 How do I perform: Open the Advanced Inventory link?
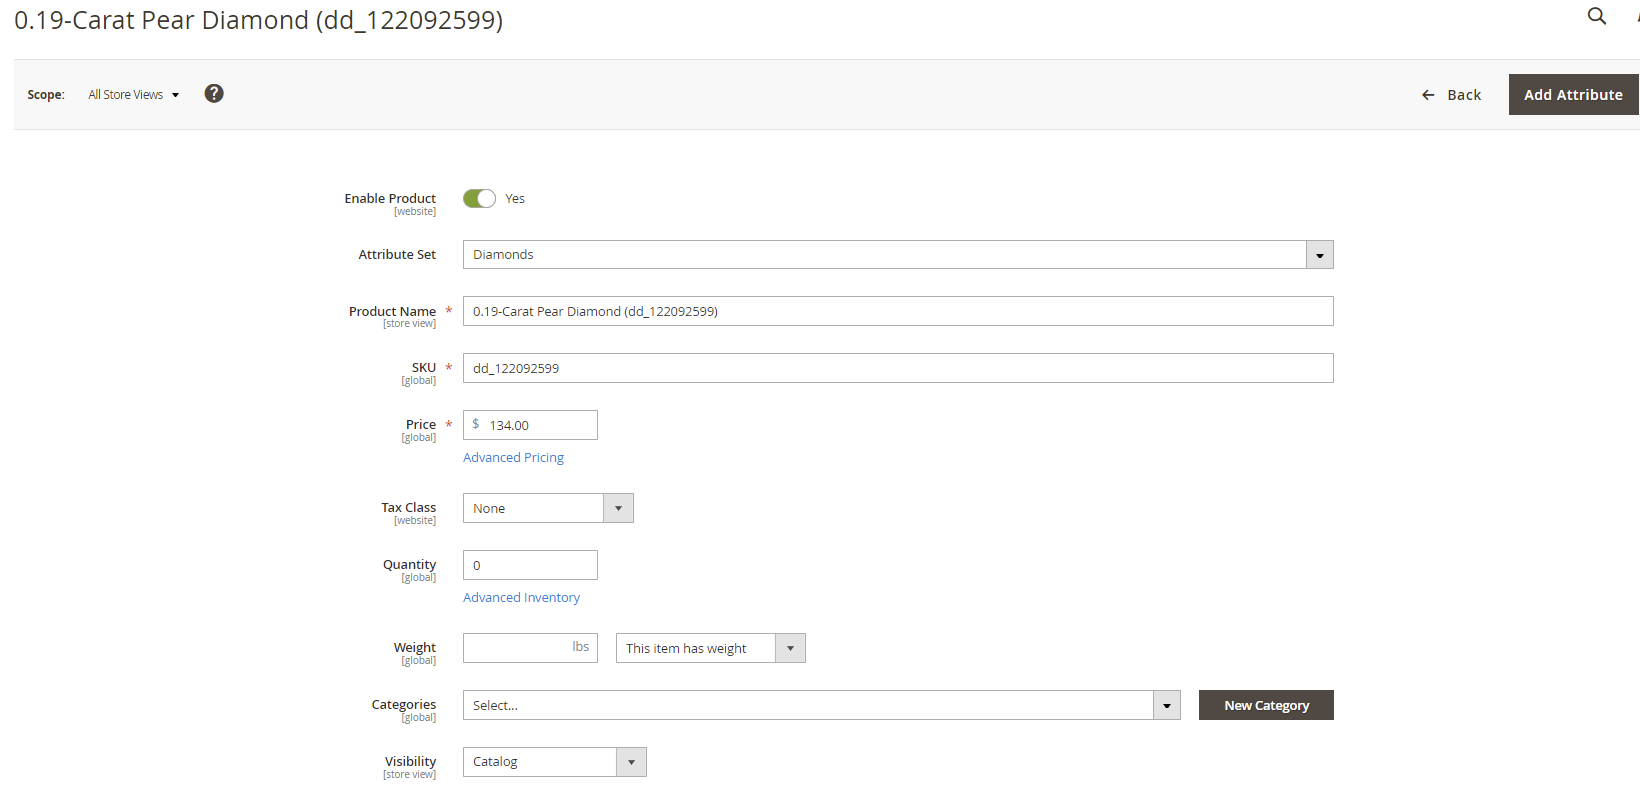(x=521, y=598)
